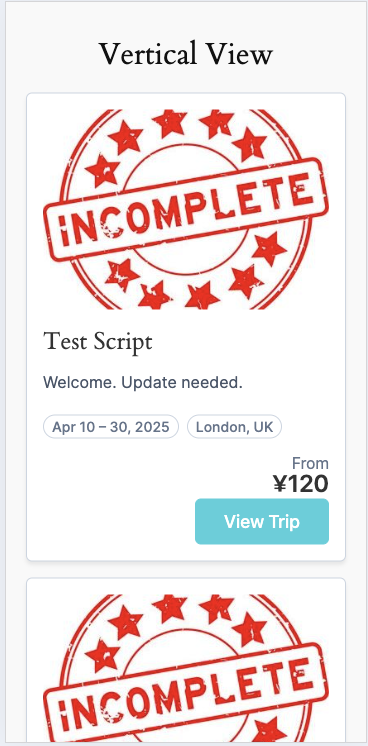Click bottom center star in first card's stamp
This screenshot has height=746, width=368.
(x=202, y=295)
